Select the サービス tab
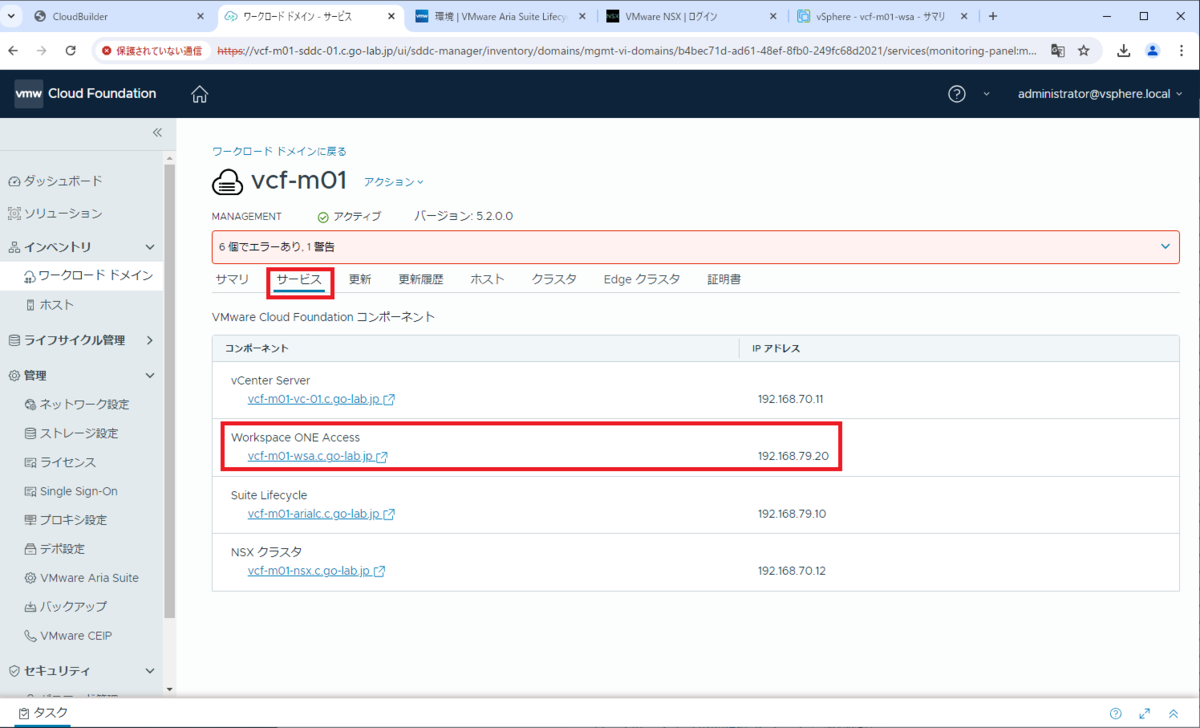 click(x=300, y=280)
